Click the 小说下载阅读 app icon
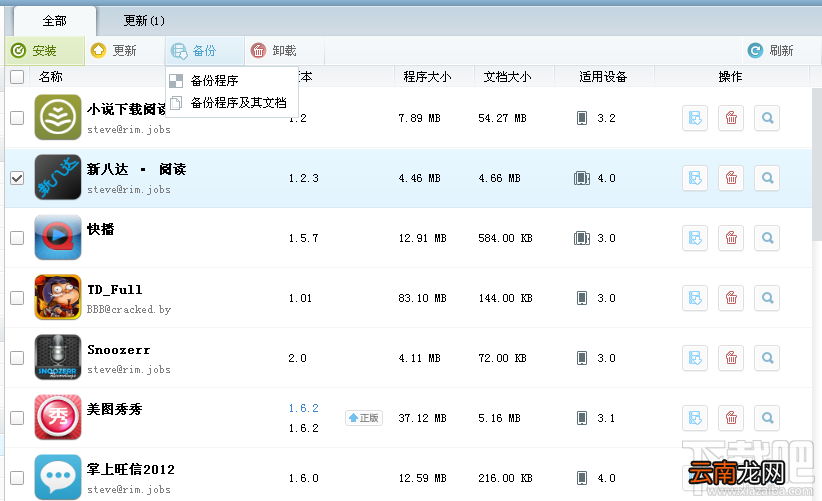This screenshot has height=501, width=822. click(x=58, y=117)
